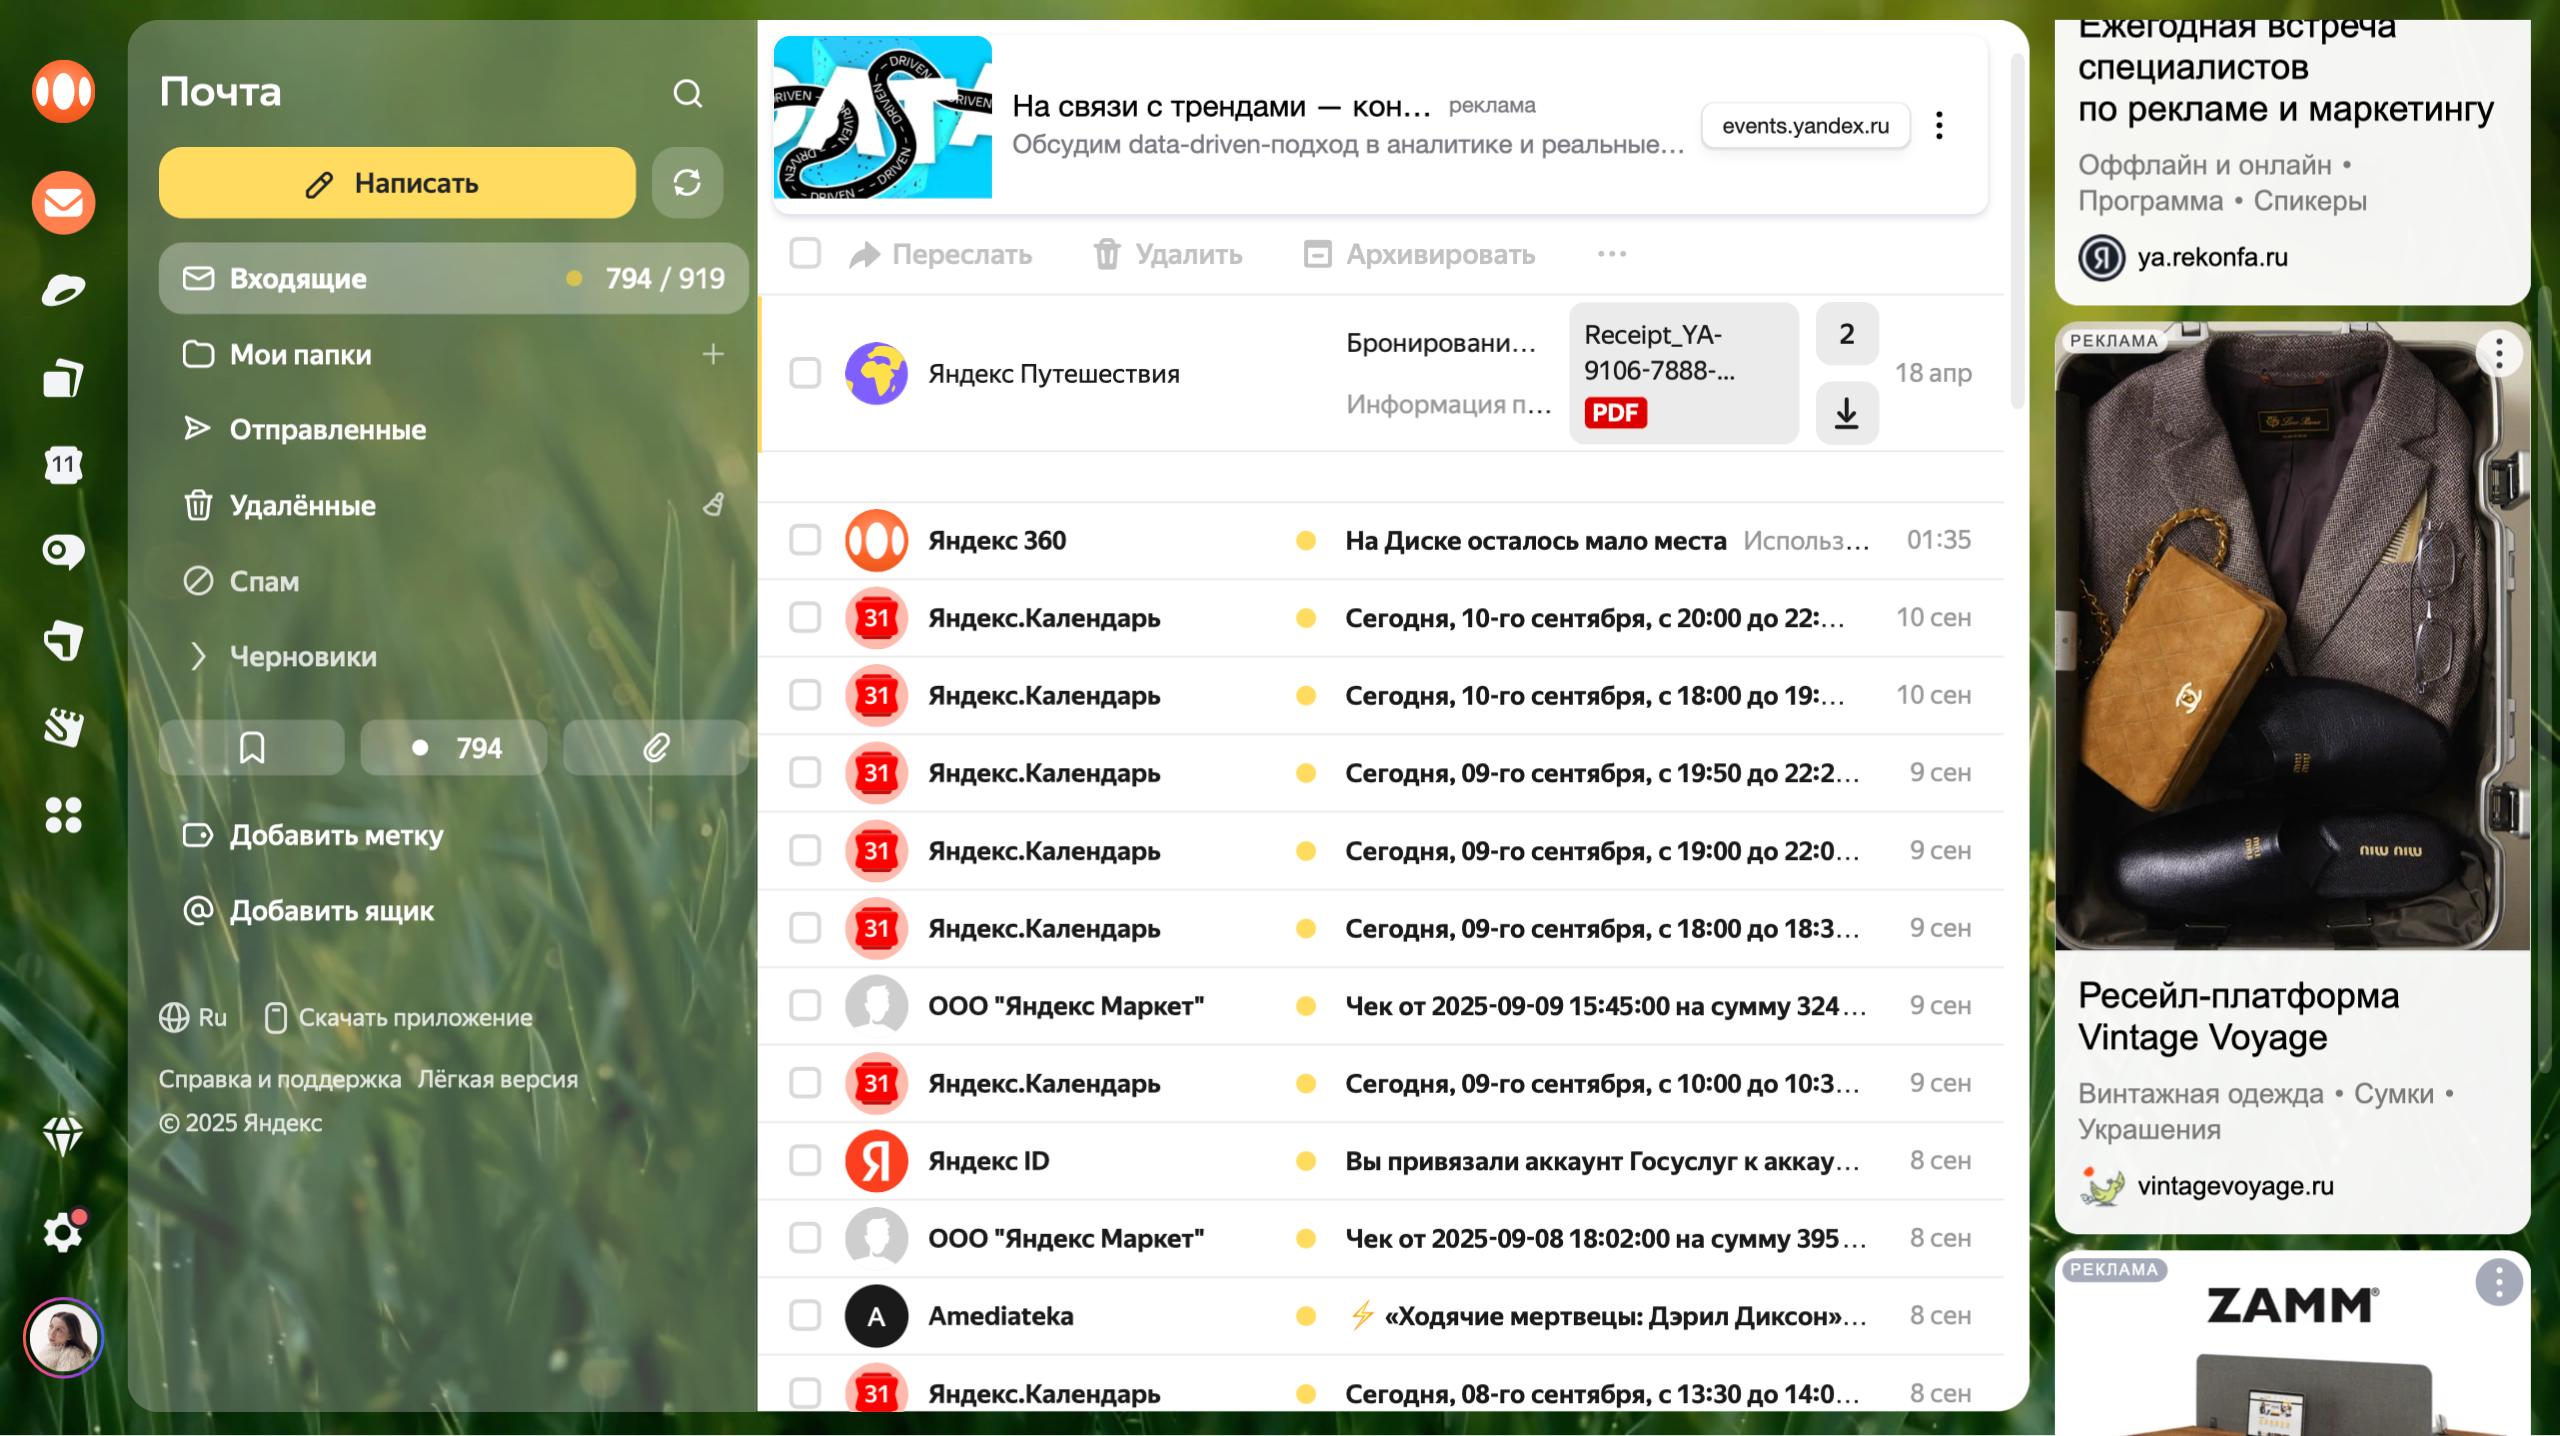Add a new folder with the plus icon
2560x1436 pixels.
point(713,354)
